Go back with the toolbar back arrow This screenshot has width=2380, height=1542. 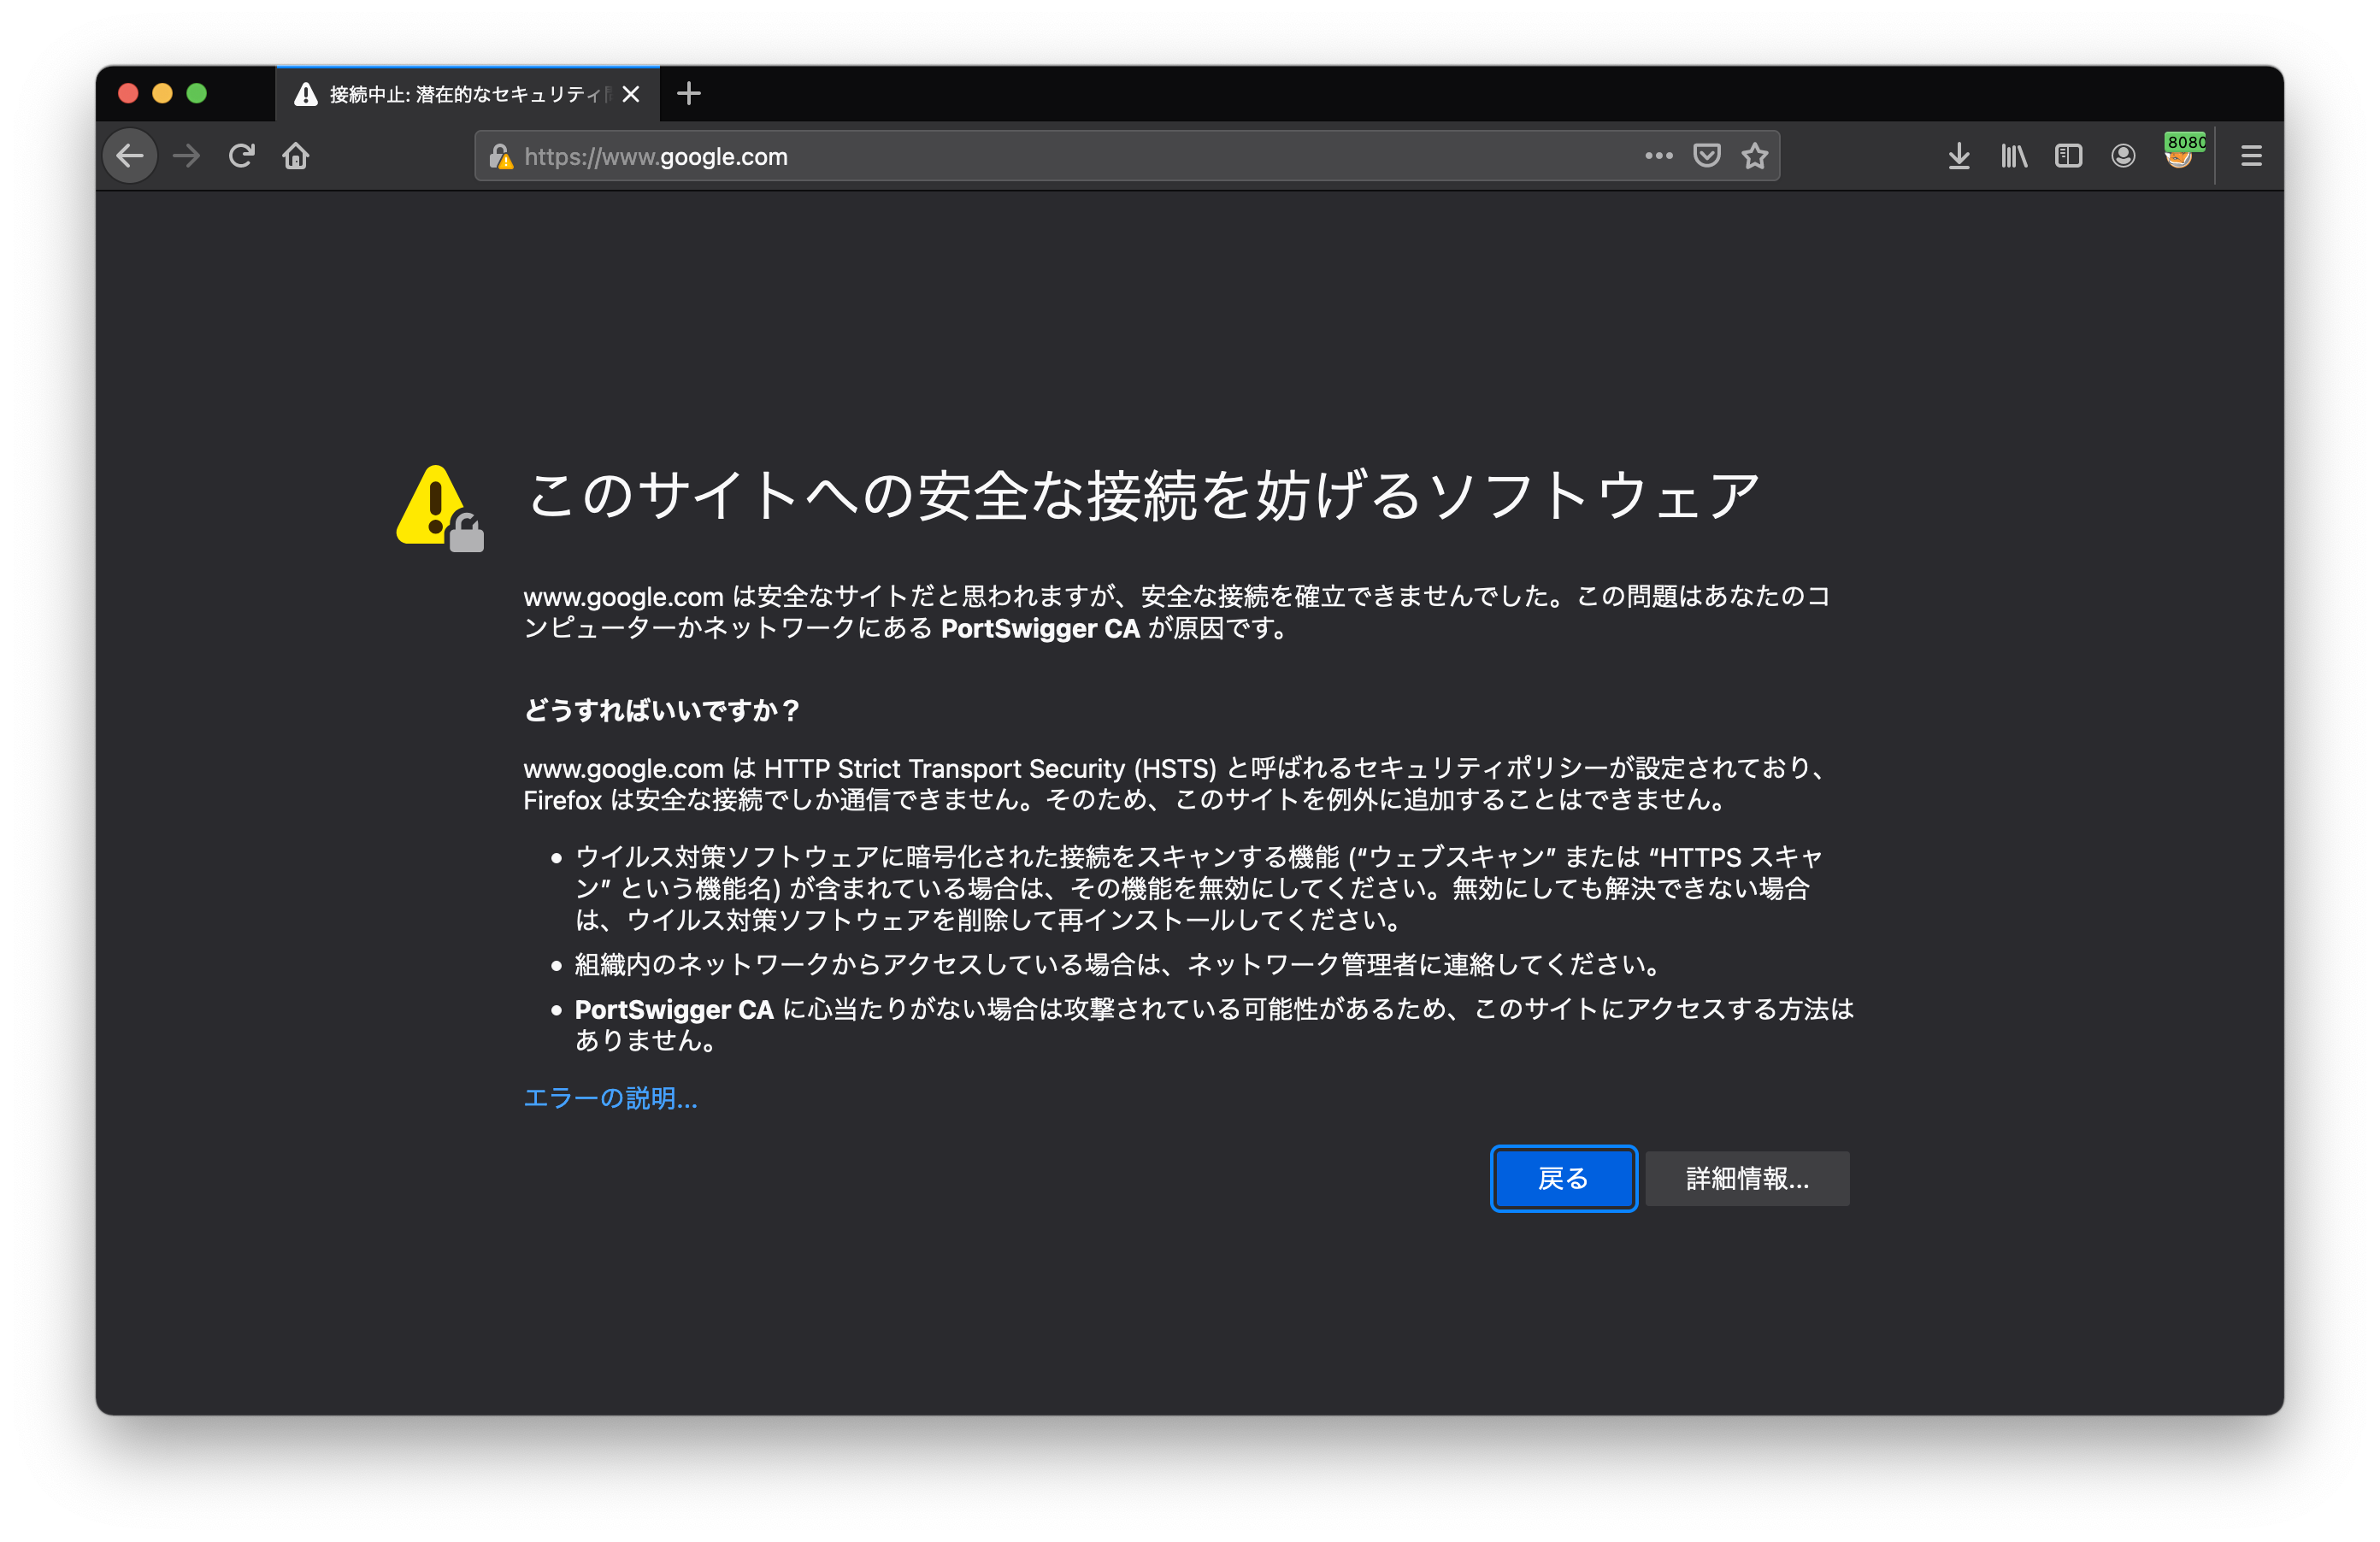(x=130, y=156)
